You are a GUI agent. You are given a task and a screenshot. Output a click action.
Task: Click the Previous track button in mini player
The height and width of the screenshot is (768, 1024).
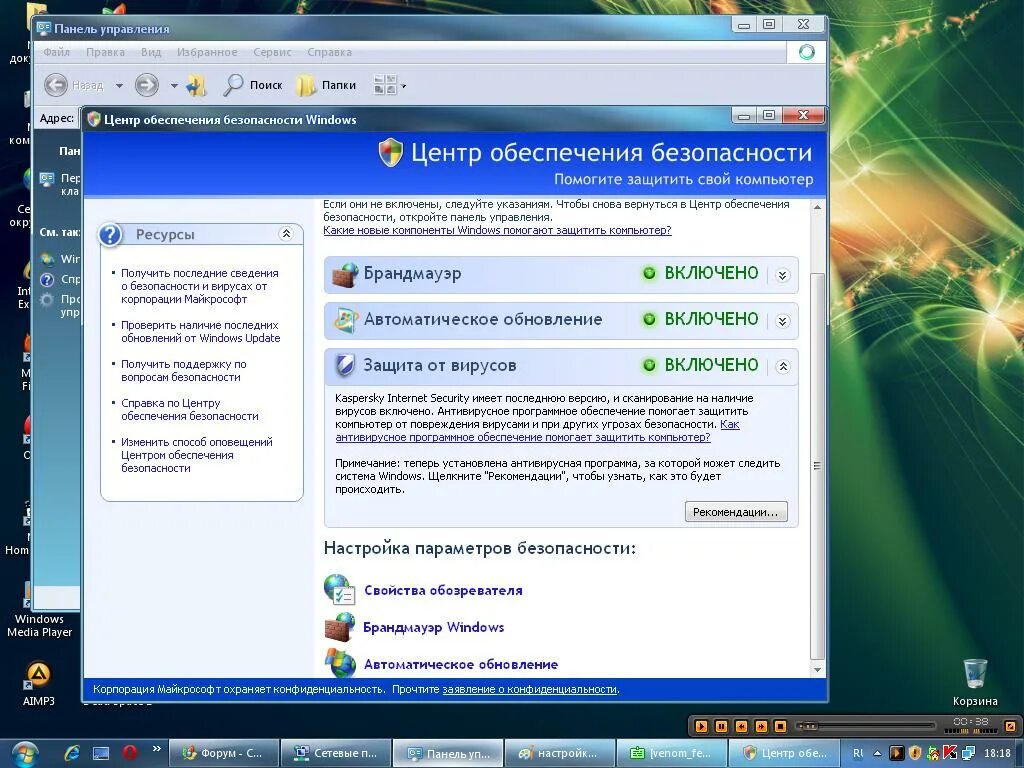tap(741, 726)
